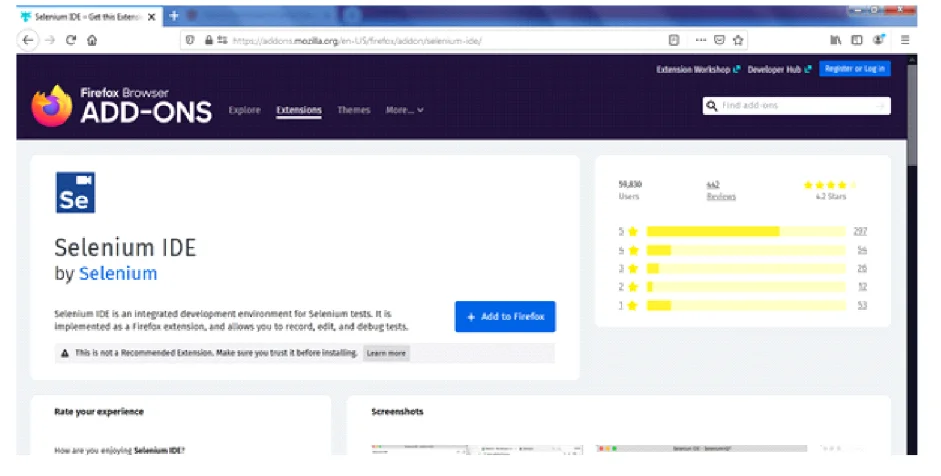
Task: Bookmark this page with the star icon
Action: (738, 40)
